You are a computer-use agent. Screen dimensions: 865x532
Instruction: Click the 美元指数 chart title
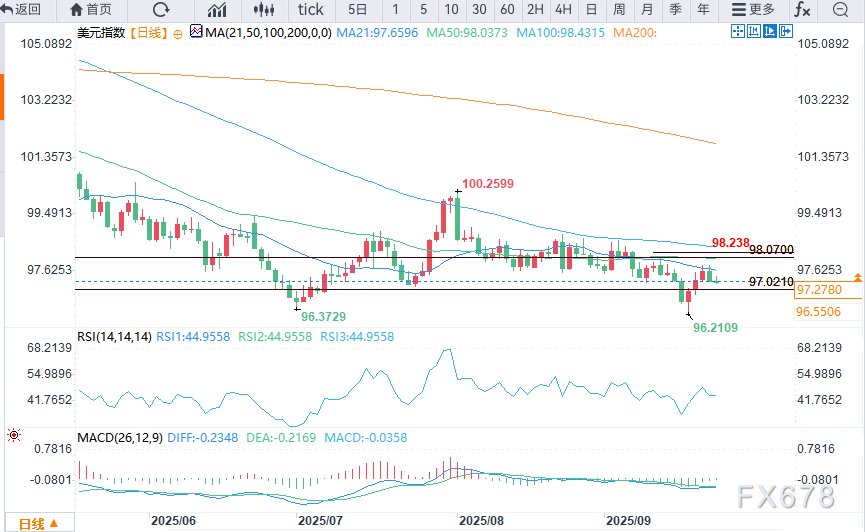pos(102,33)
